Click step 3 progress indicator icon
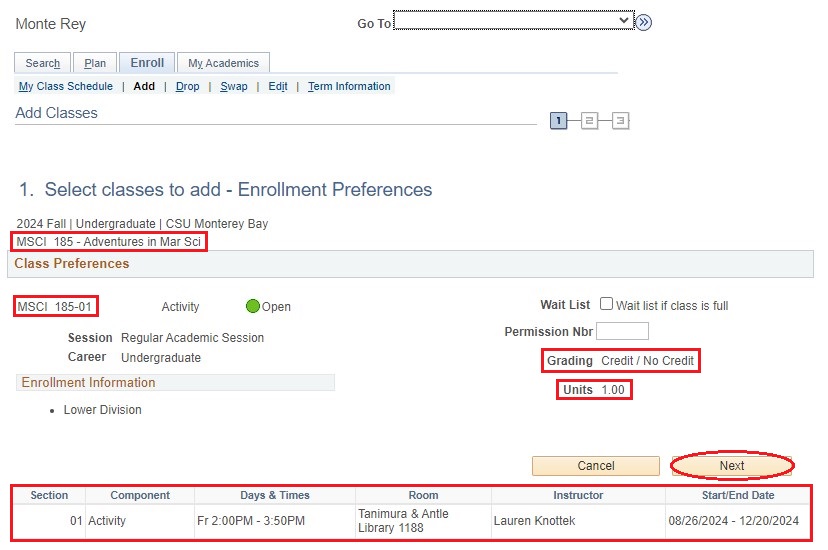Image resolution: width=828 pixels, height=550 pixels. tap(620, 121)
